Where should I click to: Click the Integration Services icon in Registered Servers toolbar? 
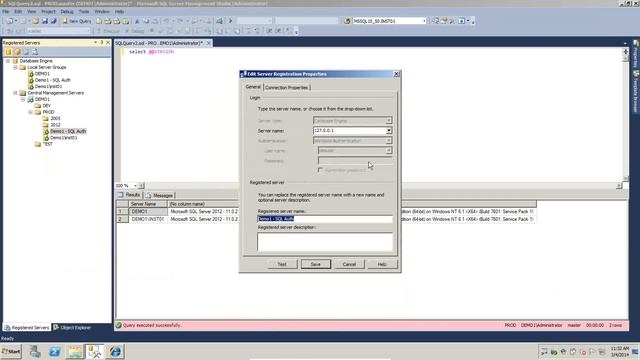tap(35, 52)
